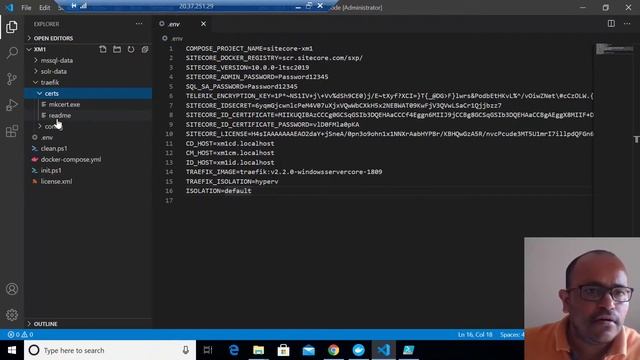Collapse the traefik folder
The width and height of the screenshot is (640, 360).
[50, 82]
